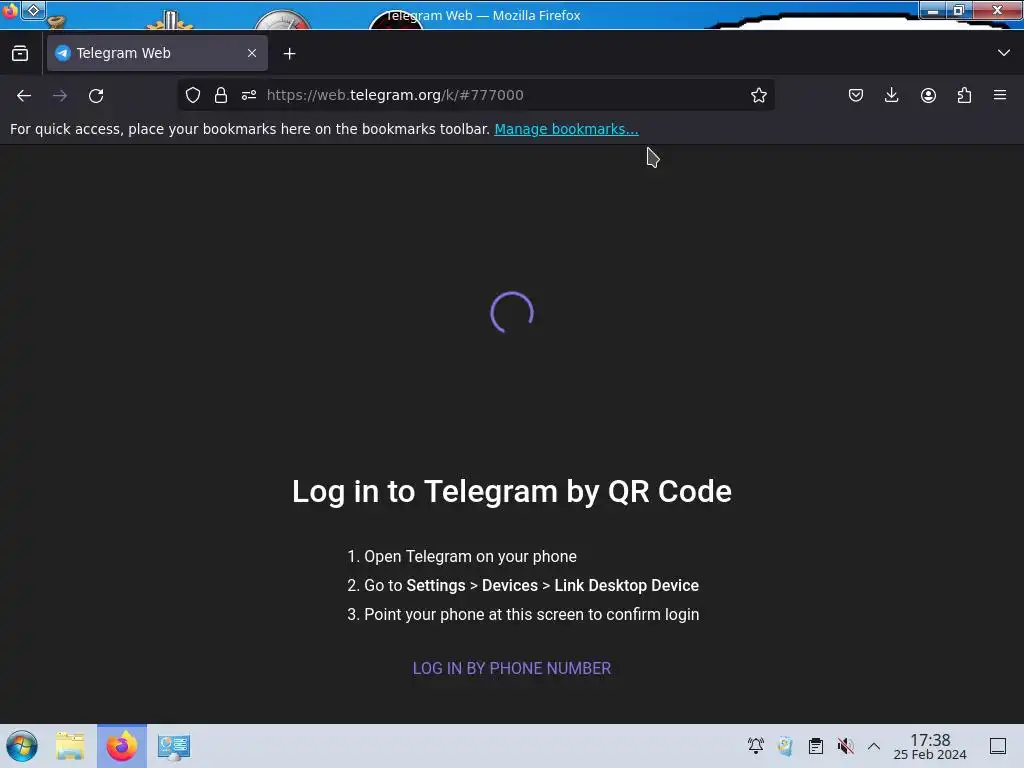Click heading 'Log in to Telegram by QR Code'
This screenshot has height=768, width=1024.
point(512,491)
